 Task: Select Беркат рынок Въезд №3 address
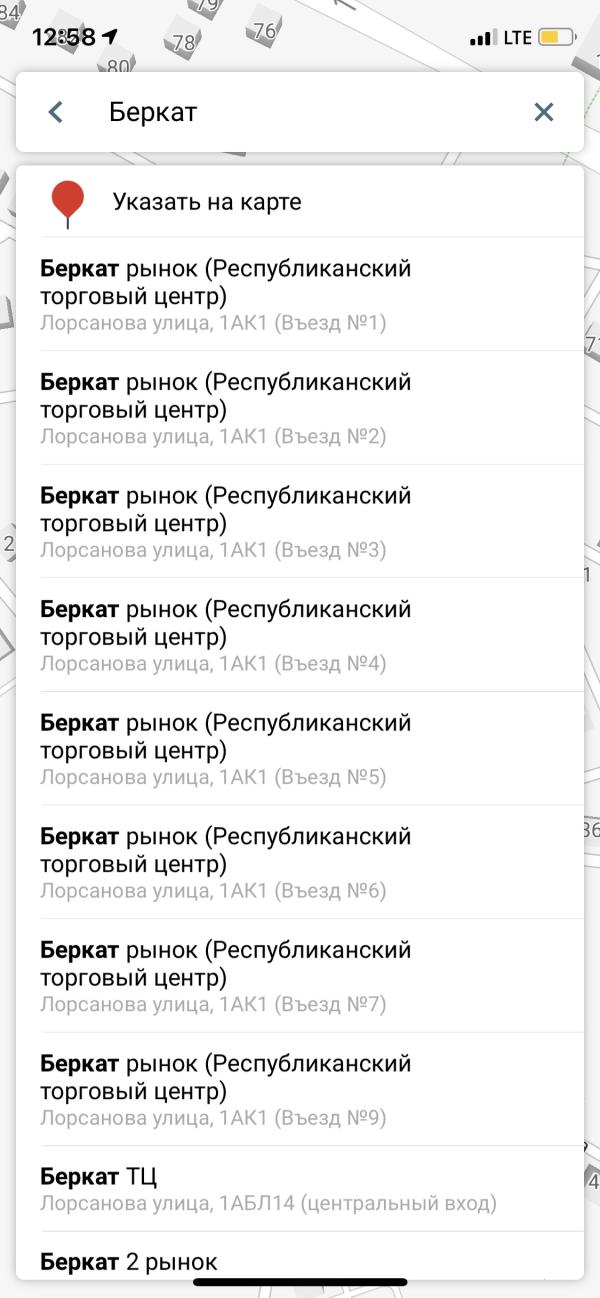click(x=300, y=522)
